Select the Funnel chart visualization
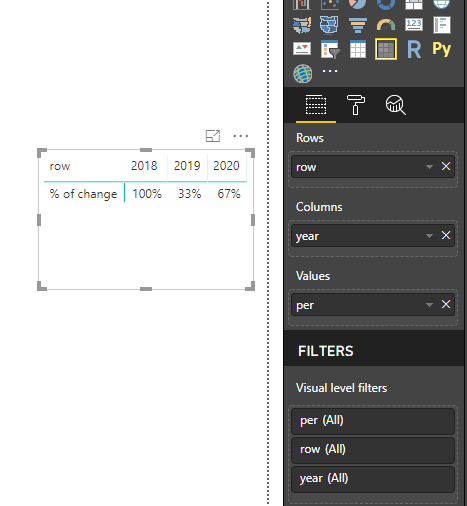 [358, 25]
